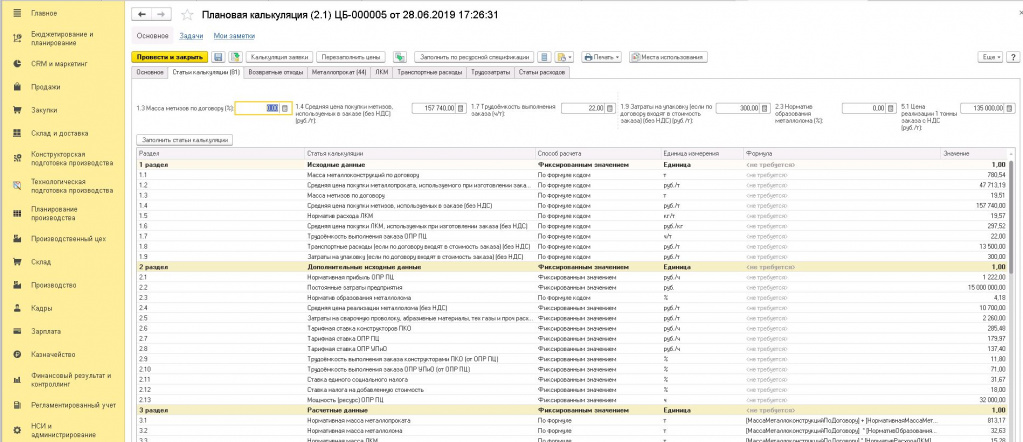Open calculator for 2.3 Норматив металлолома field
Viewport: 1023px width, 442px height.
[x=890, y=108]
